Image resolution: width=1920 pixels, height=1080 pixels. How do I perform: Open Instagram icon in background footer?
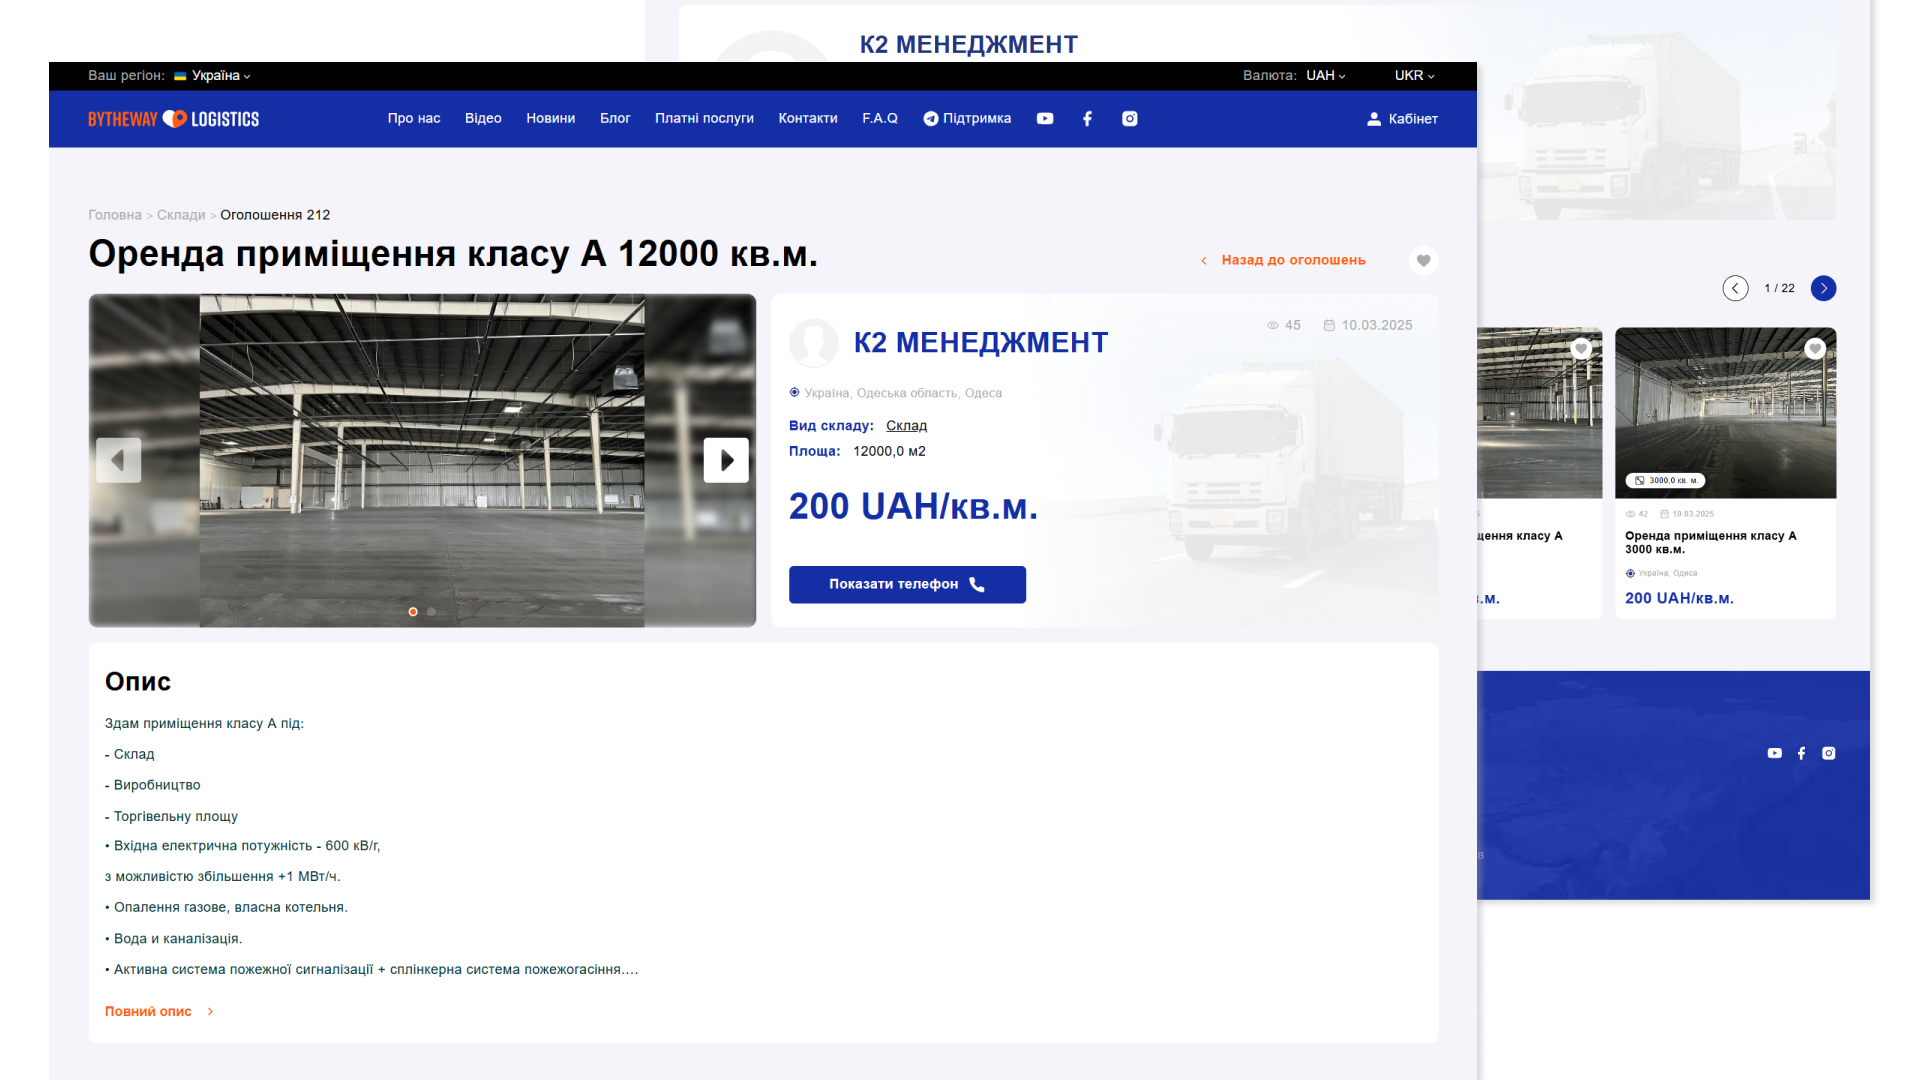[x=1828, y=753]
